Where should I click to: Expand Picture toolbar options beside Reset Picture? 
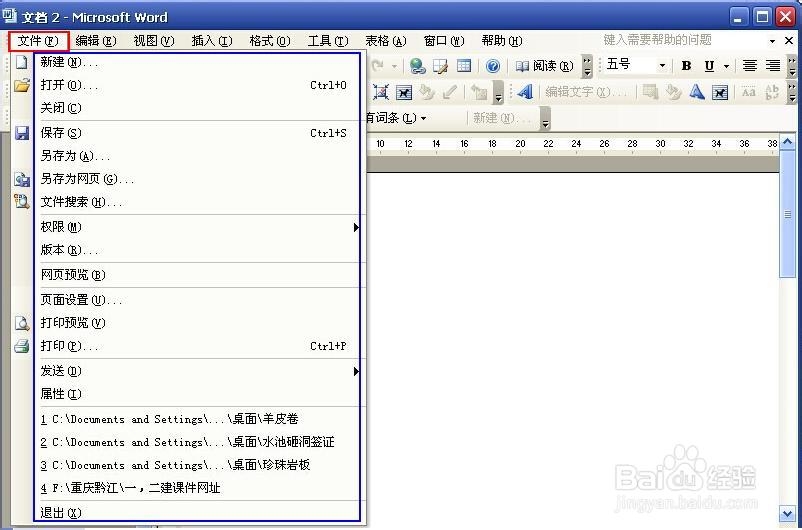tap(498, 93)
